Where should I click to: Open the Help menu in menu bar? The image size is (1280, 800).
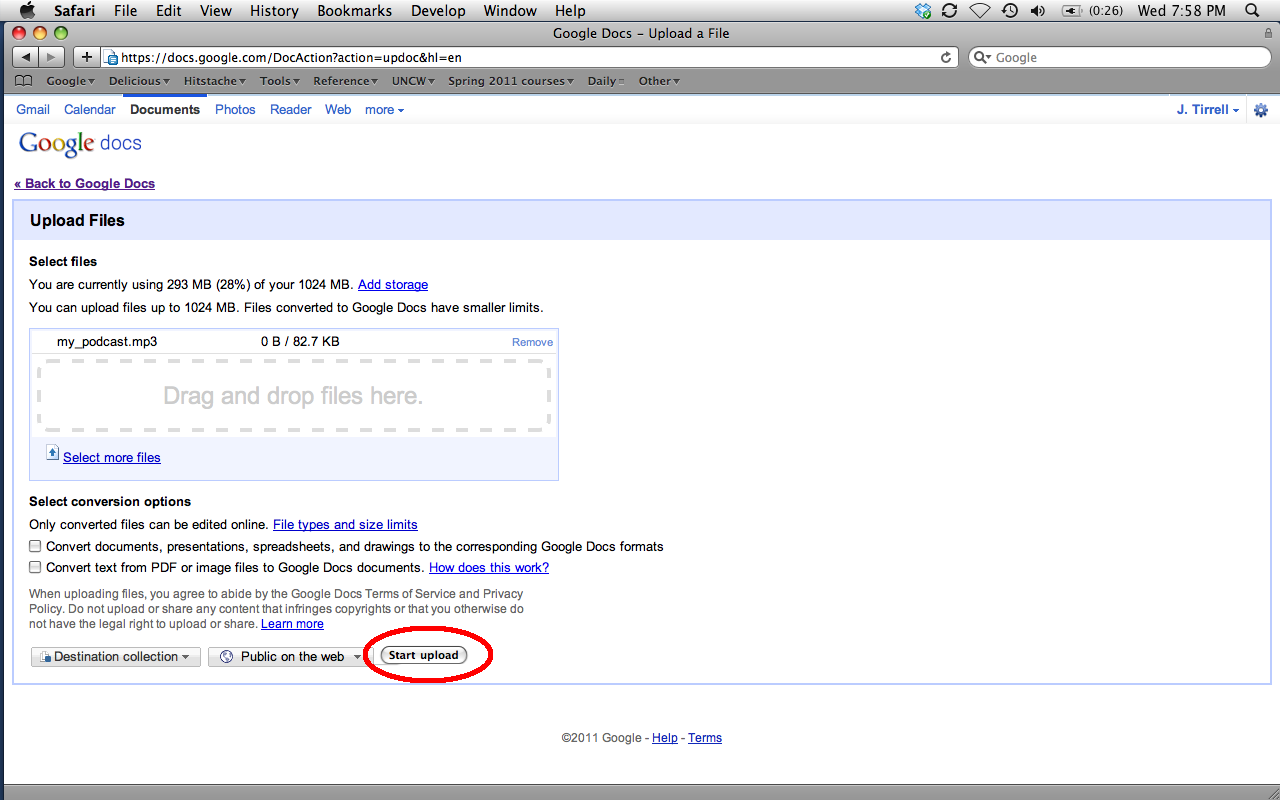(570, 11)
